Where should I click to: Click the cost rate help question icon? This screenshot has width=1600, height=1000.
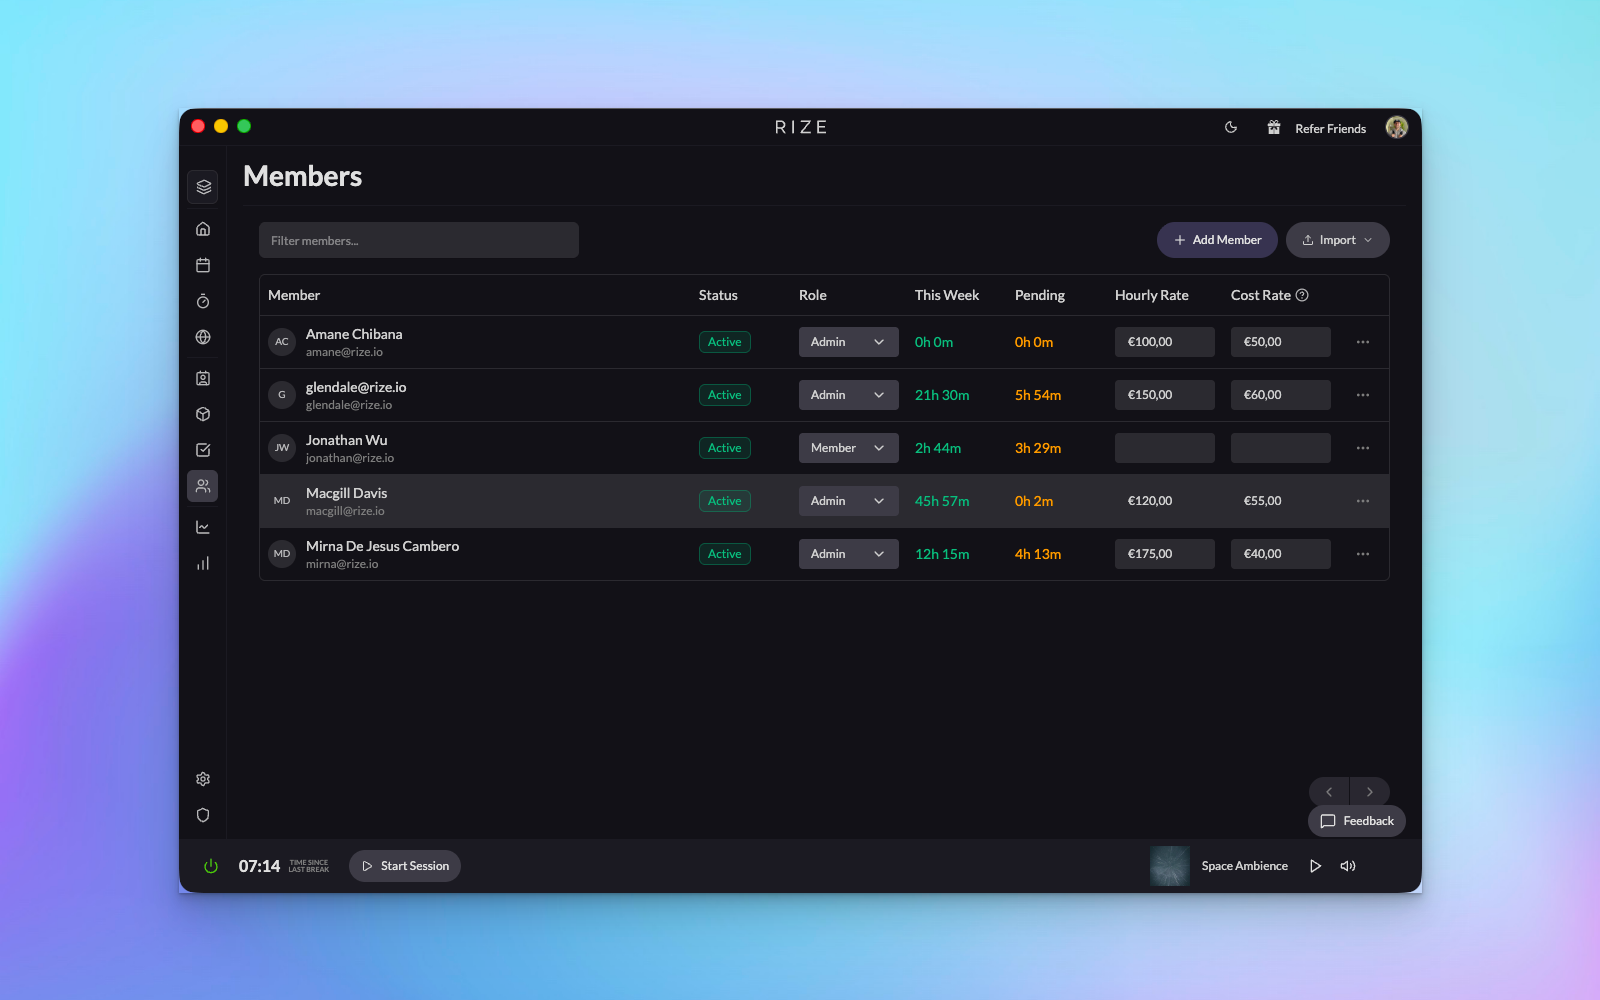point(1302,295)
